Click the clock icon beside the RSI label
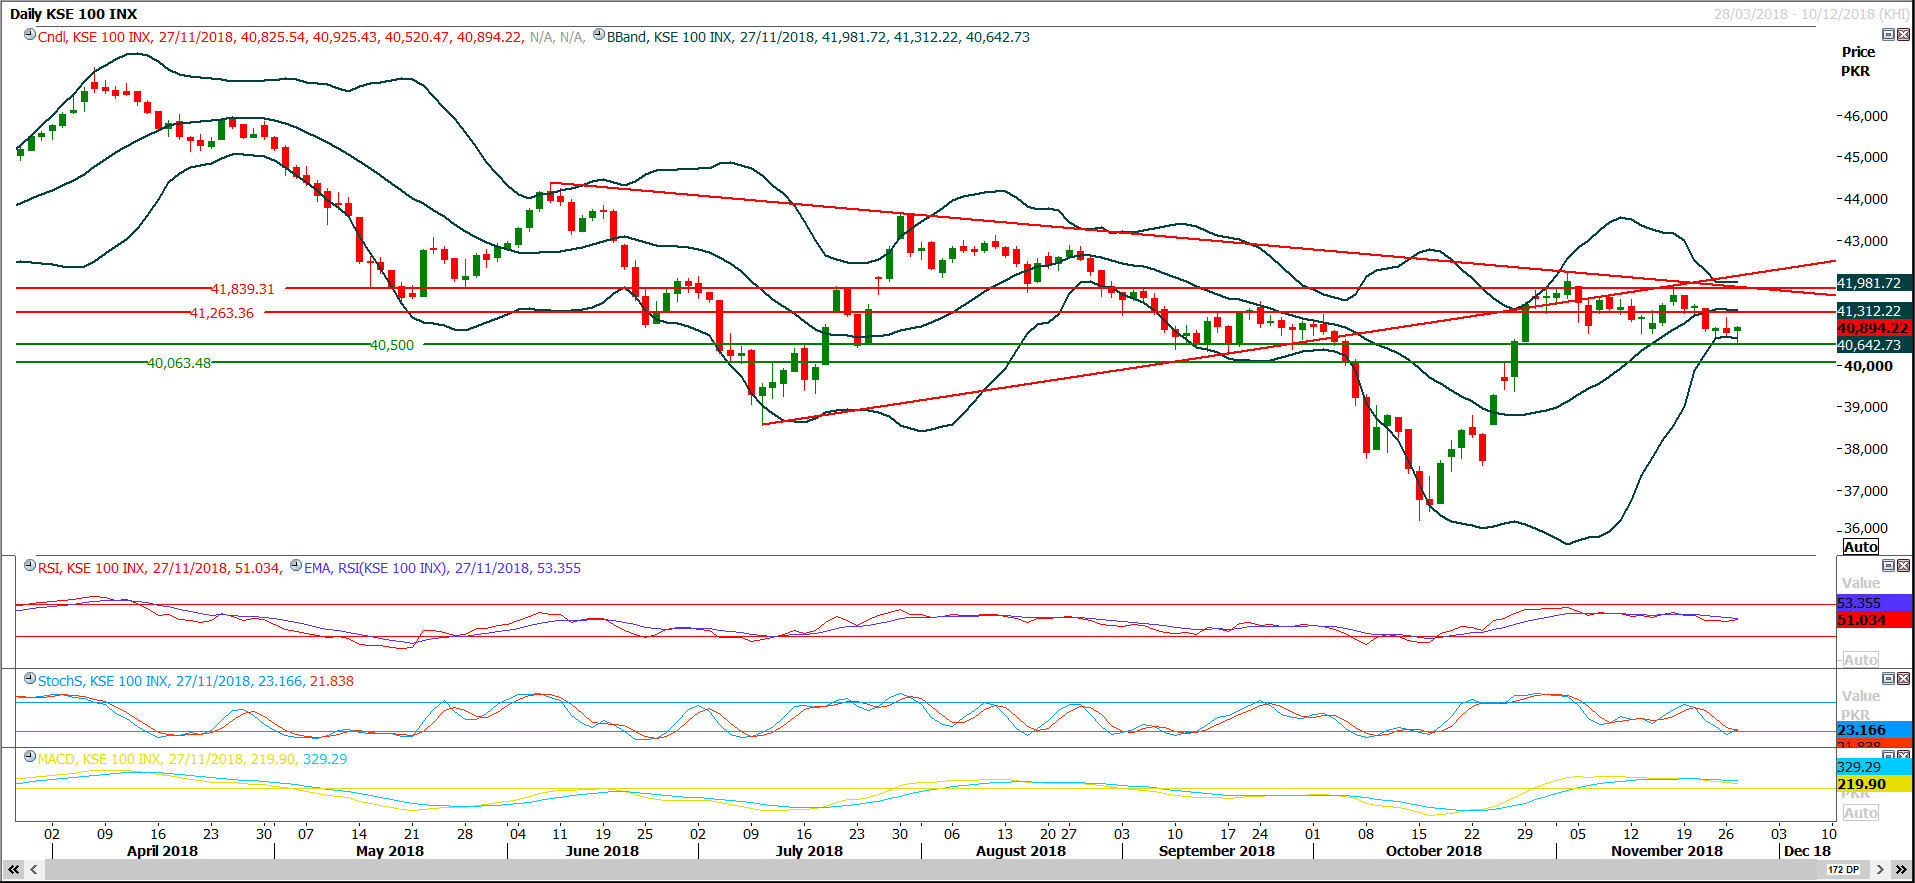The image size is (1915, 883). (30, 566)
